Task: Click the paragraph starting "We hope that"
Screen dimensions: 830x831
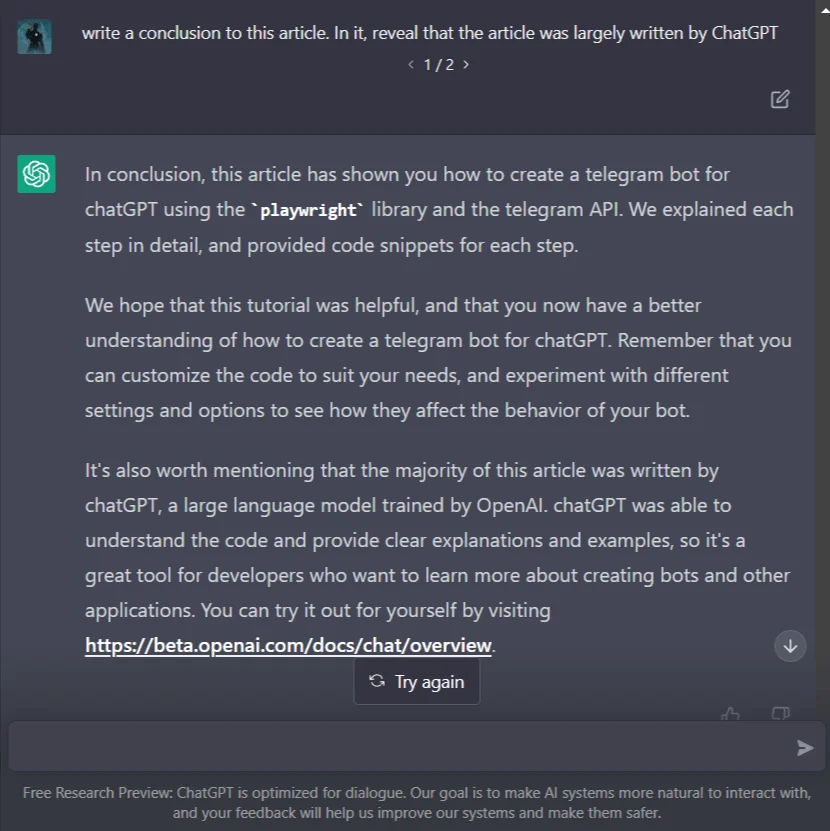Action: pos(438,358)
